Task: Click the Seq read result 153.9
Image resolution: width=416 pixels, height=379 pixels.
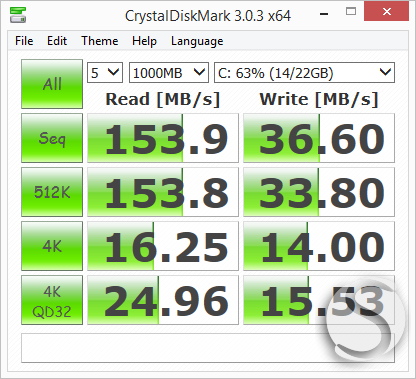Action: pos(163,138)
